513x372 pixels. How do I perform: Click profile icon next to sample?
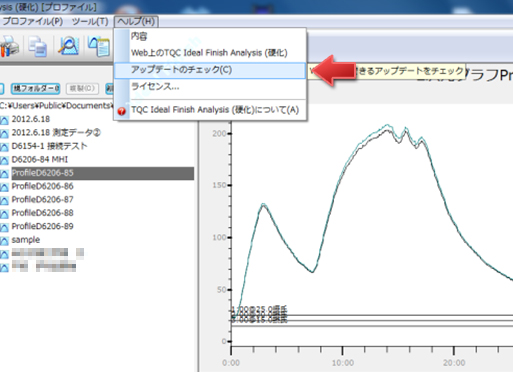pyautogui.click(x=4, y=240)
